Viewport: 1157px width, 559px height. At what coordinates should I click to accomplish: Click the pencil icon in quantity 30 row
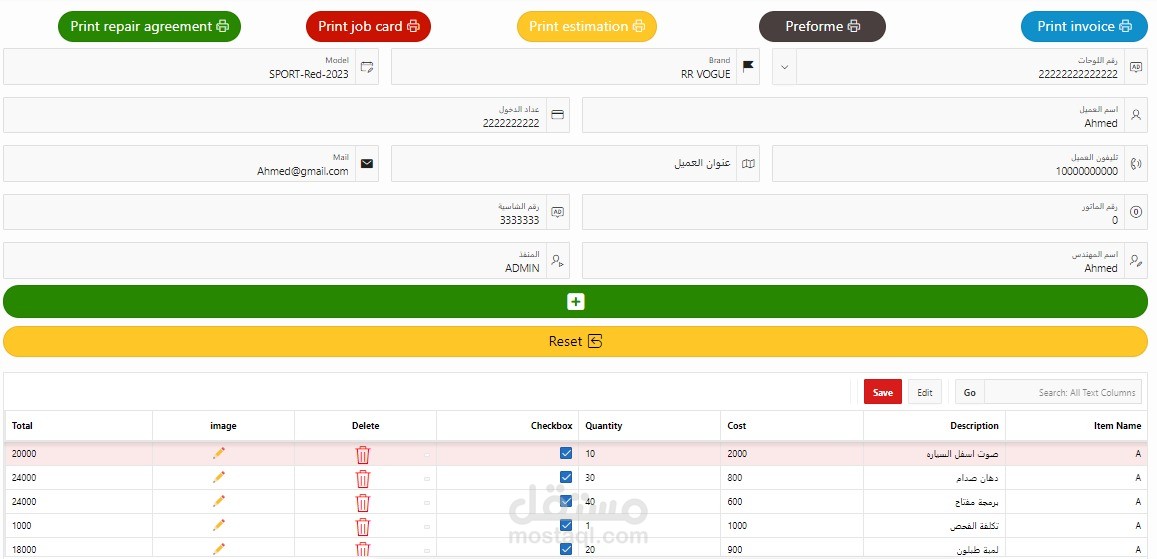tap(218, 477)
